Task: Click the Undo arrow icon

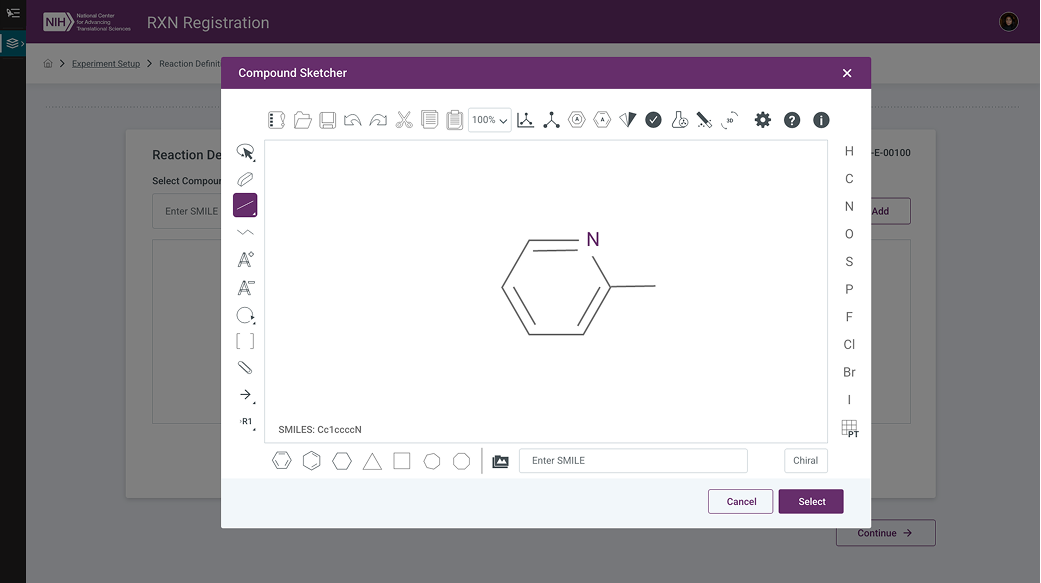Action: pos(352,120)
